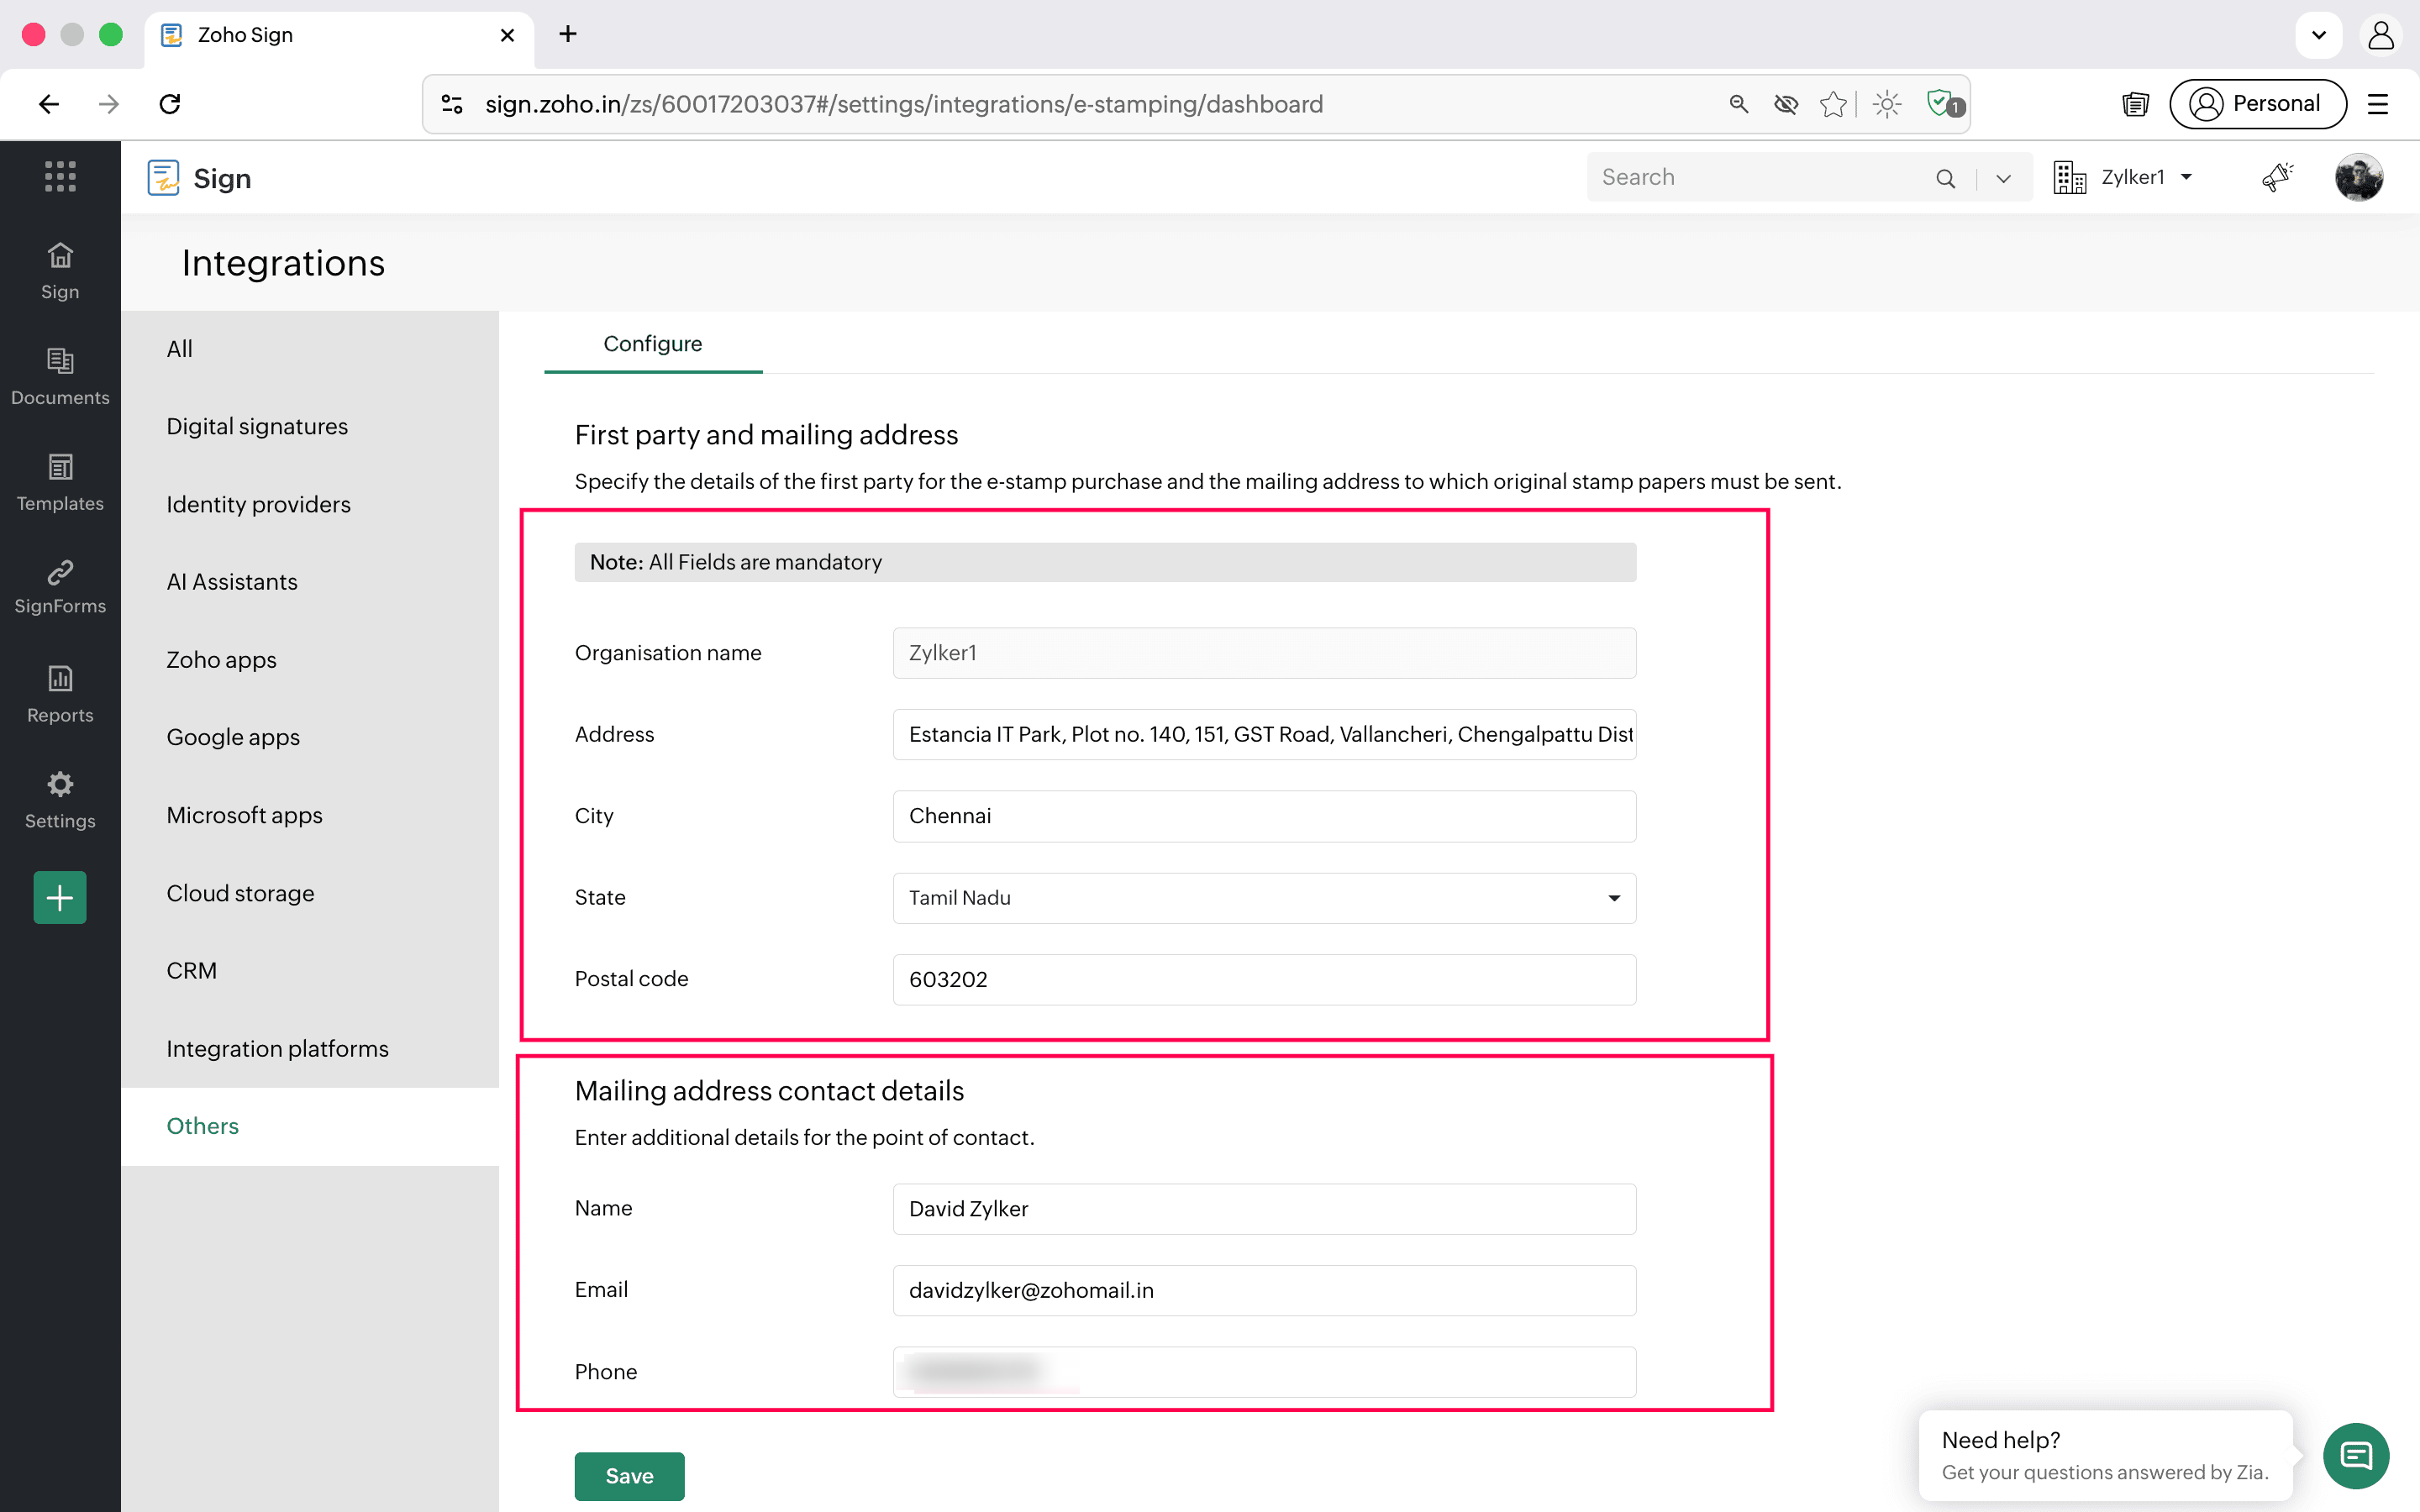Click the Save button
This screenshot has width=2420, height=1512.
click(629, 1475)
